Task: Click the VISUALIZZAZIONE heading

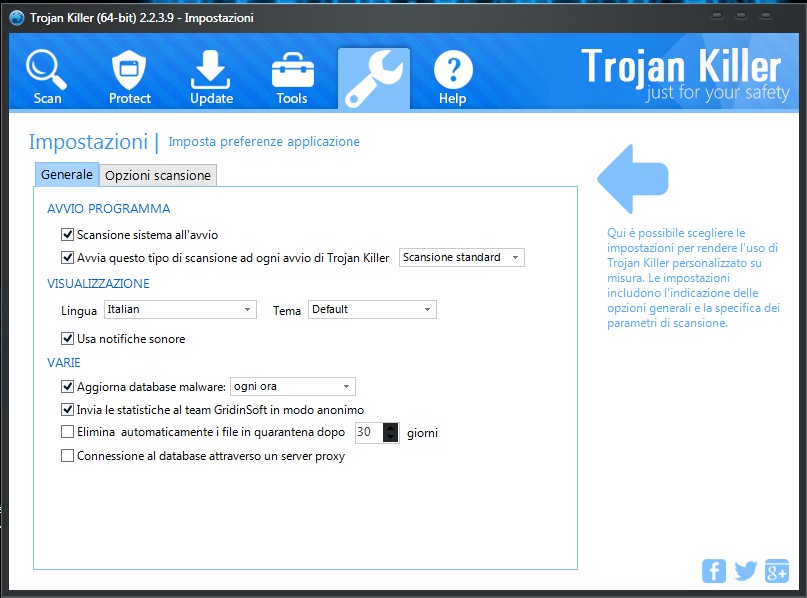Action: tap(98, 284)
